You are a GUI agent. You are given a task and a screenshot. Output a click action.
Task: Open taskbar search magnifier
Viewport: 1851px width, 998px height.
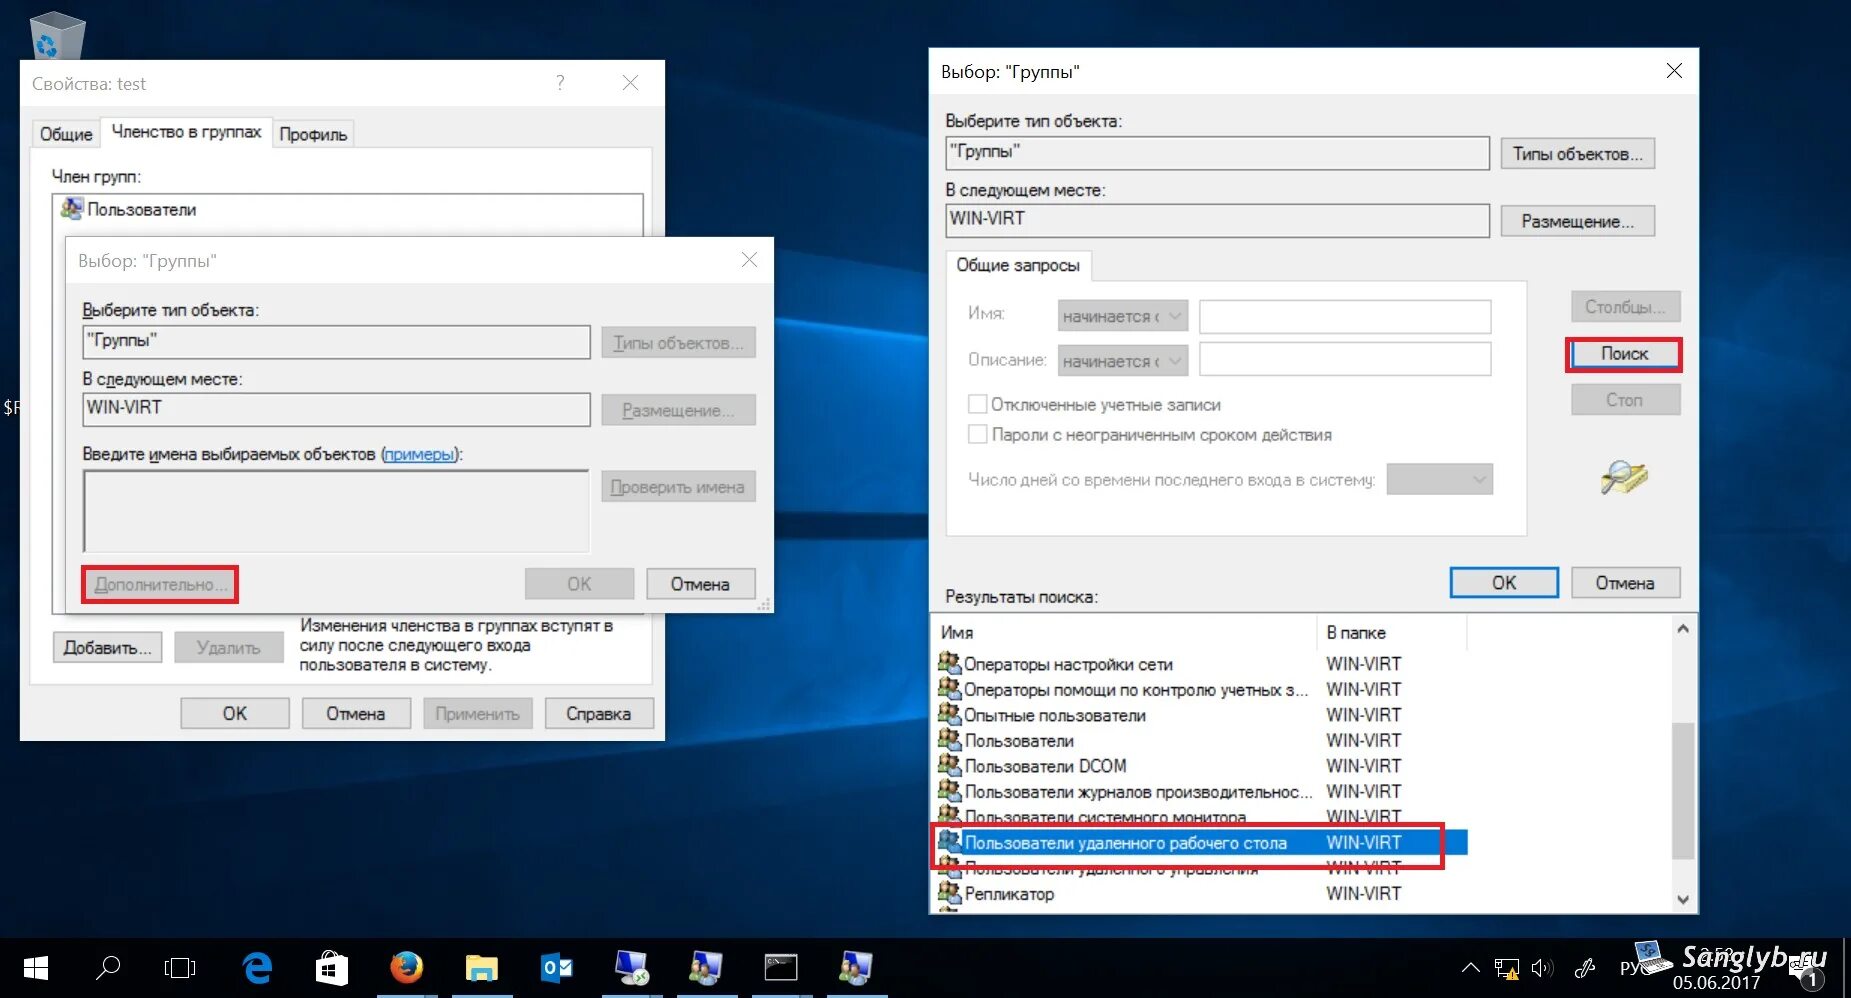coord(108,968)
